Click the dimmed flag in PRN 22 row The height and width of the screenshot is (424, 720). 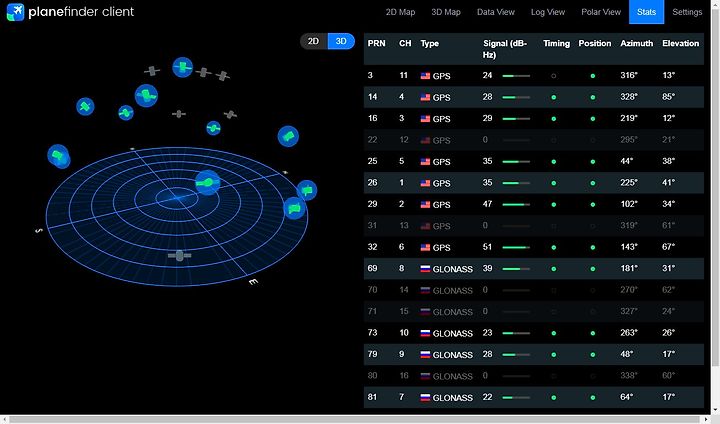click(425, 140)
